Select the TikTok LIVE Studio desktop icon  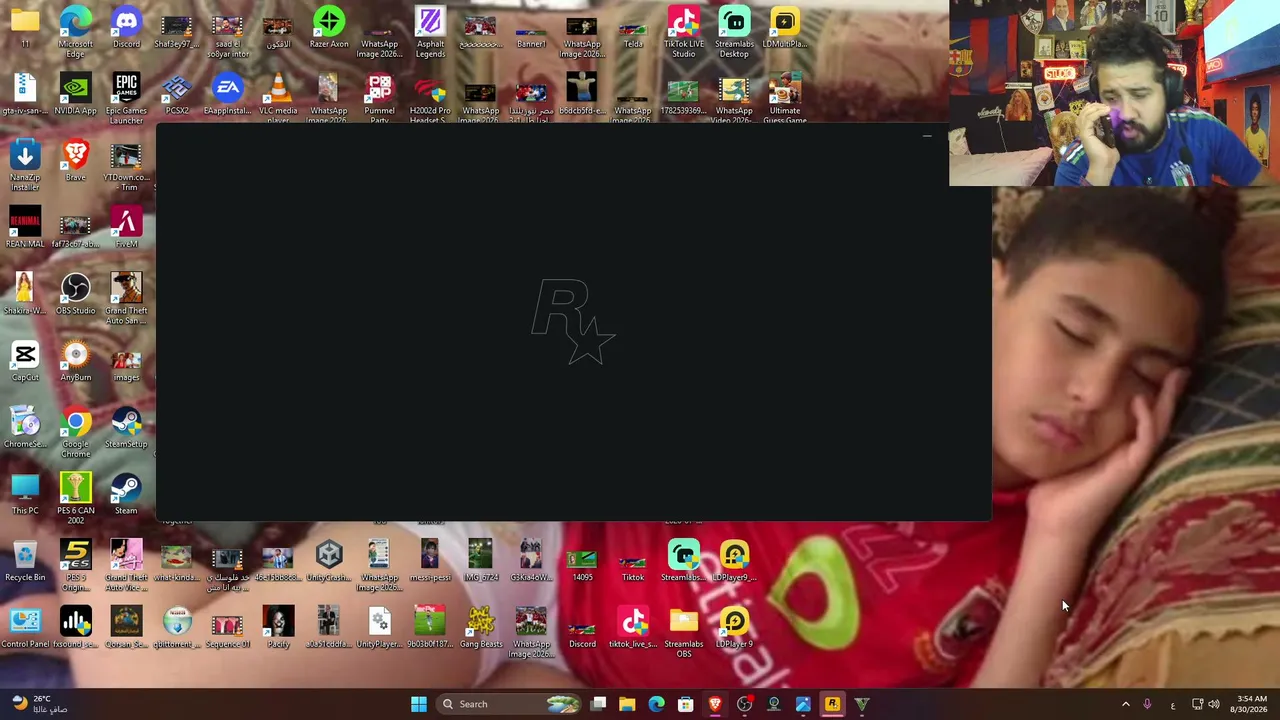(684, 30)
